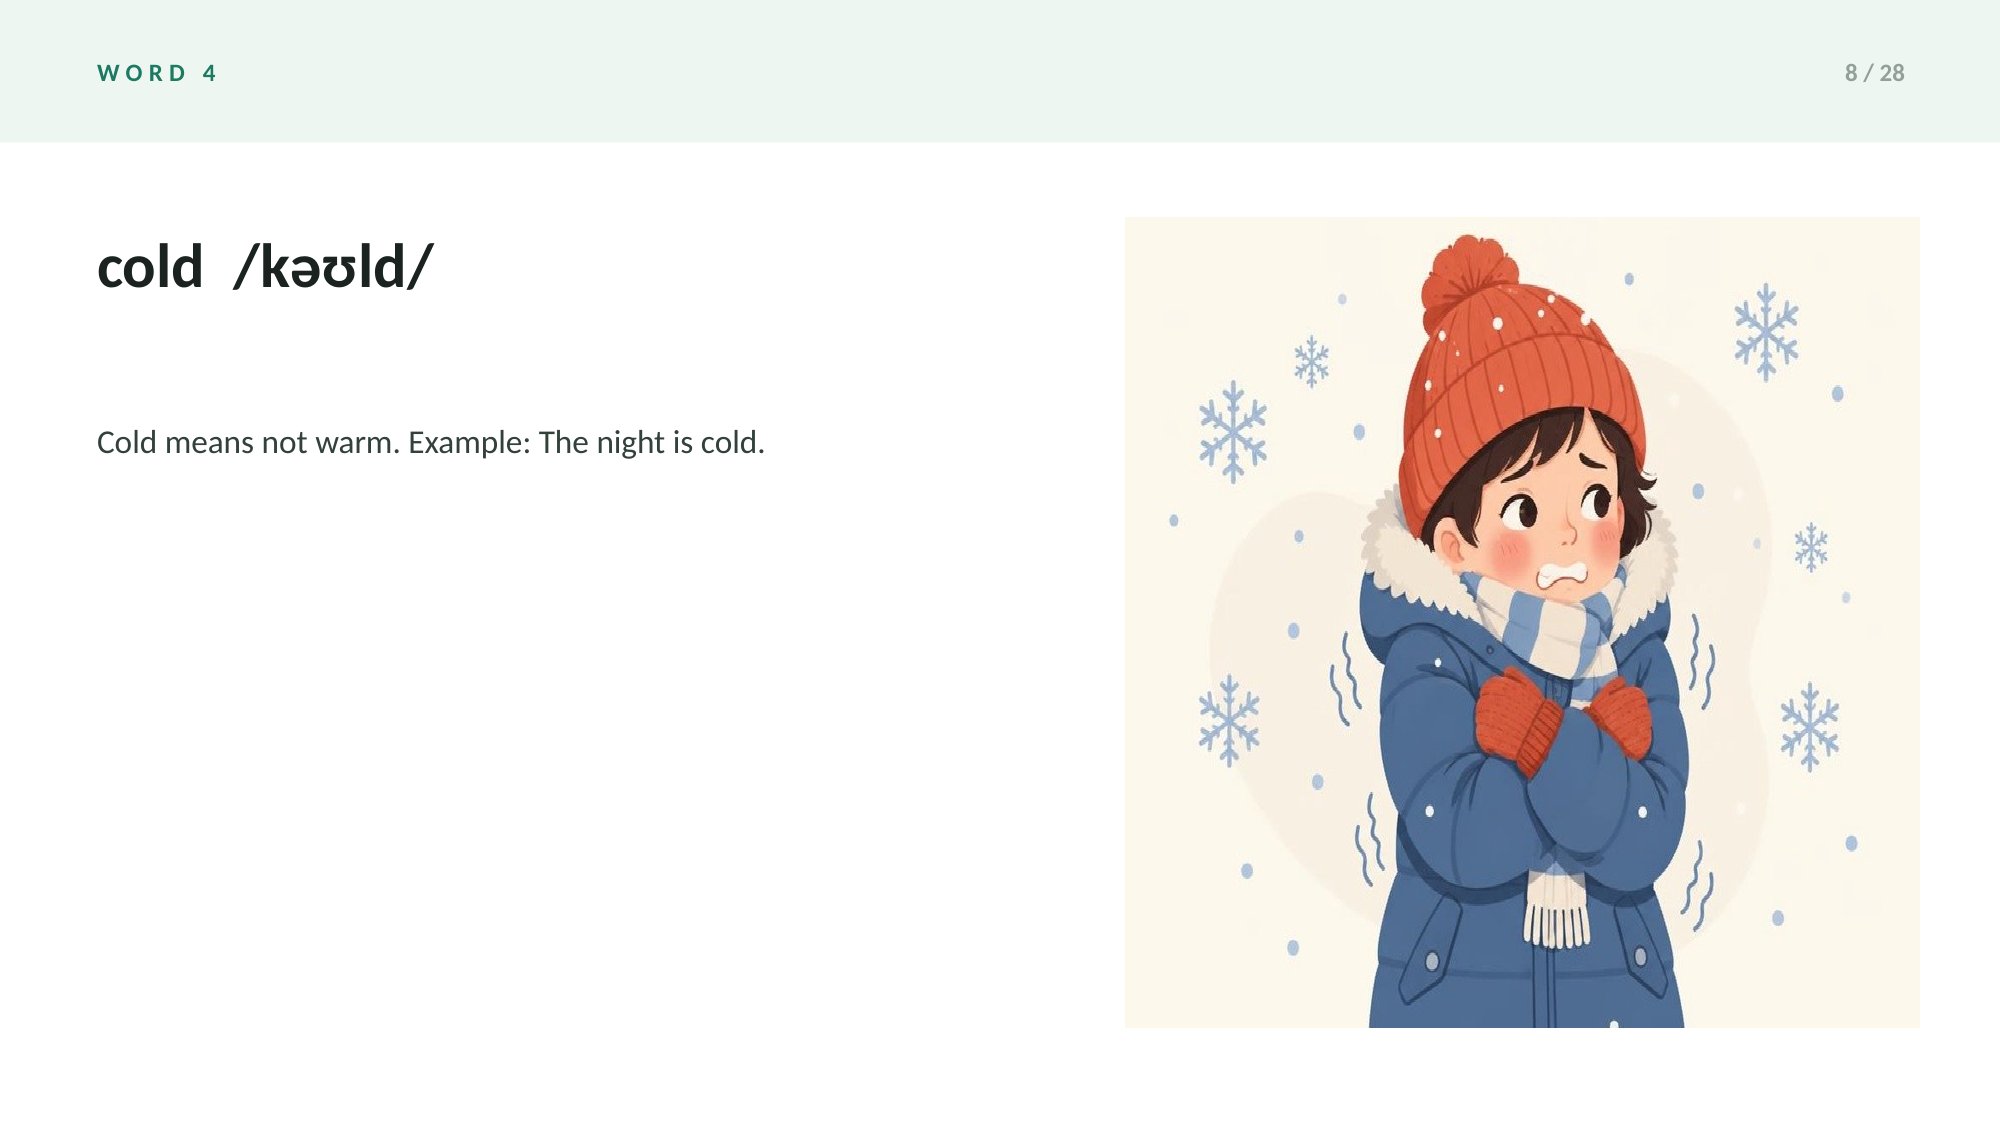Screen dimensions: 2000x1126
Task: Click the small snowflake nearest the pom-pom
Action: point(1311,361)
